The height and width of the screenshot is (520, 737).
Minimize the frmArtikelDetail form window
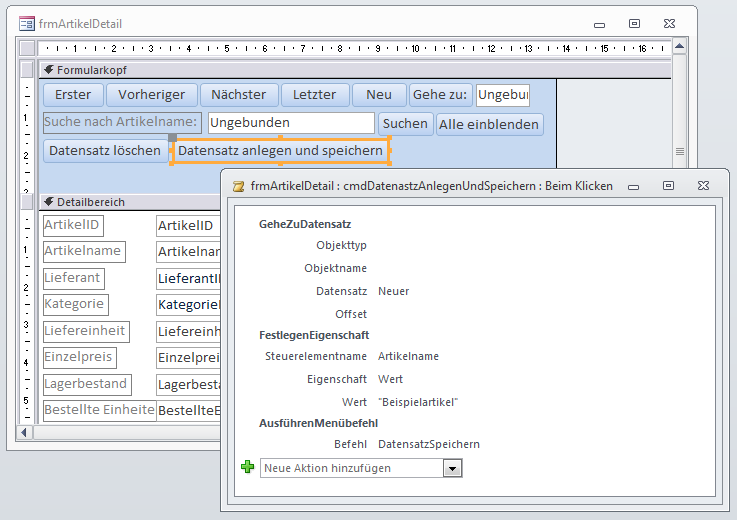(599, 24)
